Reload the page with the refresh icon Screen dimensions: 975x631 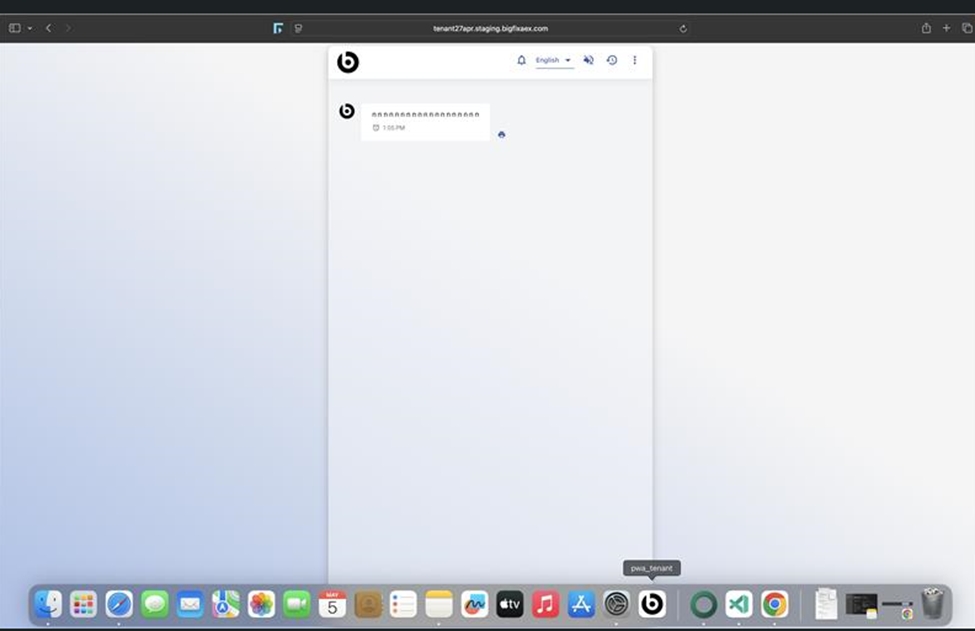click(683, 29)
